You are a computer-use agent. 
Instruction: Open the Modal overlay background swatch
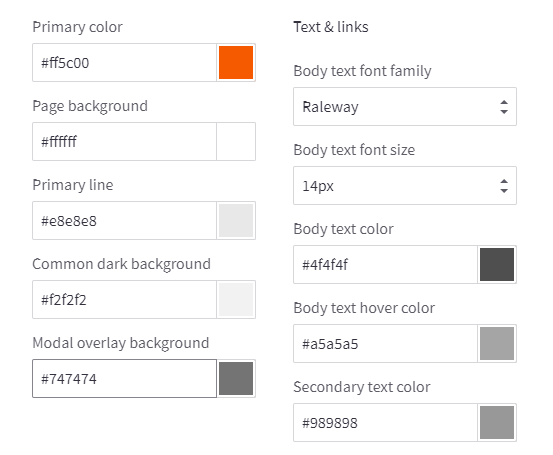pyautogui.click(x=236, y=378)
